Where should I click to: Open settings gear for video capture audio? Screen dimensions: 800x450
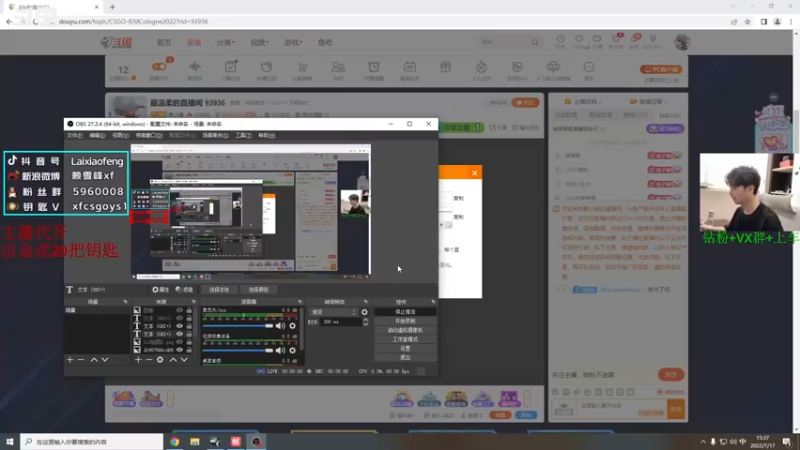(292, 351)
